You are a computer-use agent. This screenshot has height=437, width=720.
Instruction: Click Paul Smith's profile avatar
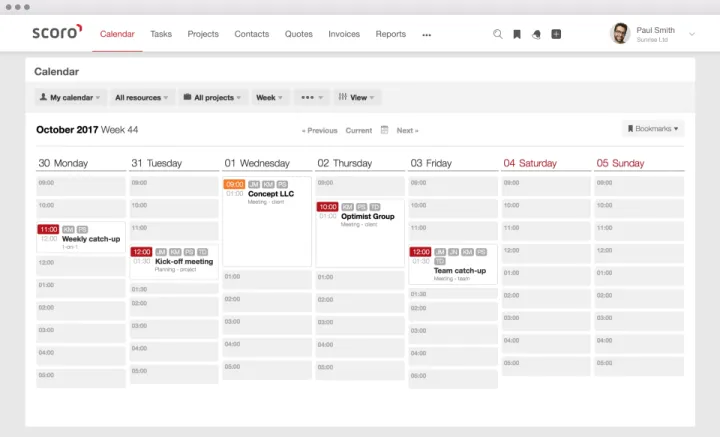[x=620, y=34]
